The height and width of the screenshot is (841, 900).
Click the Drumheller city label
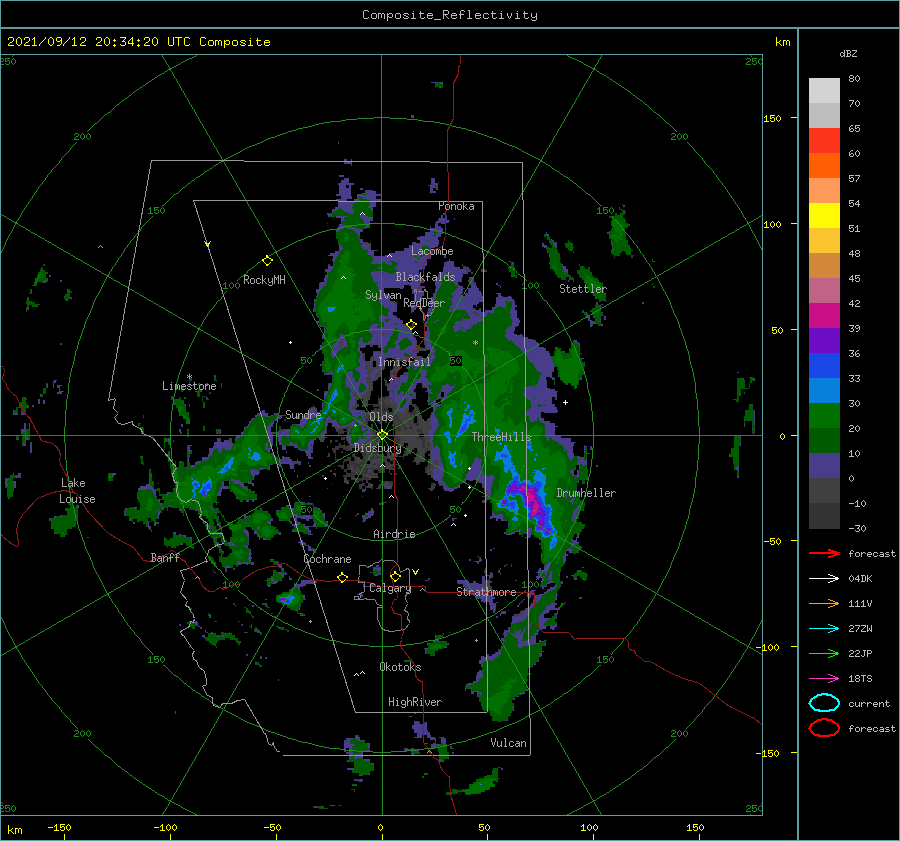click(586, 493)
